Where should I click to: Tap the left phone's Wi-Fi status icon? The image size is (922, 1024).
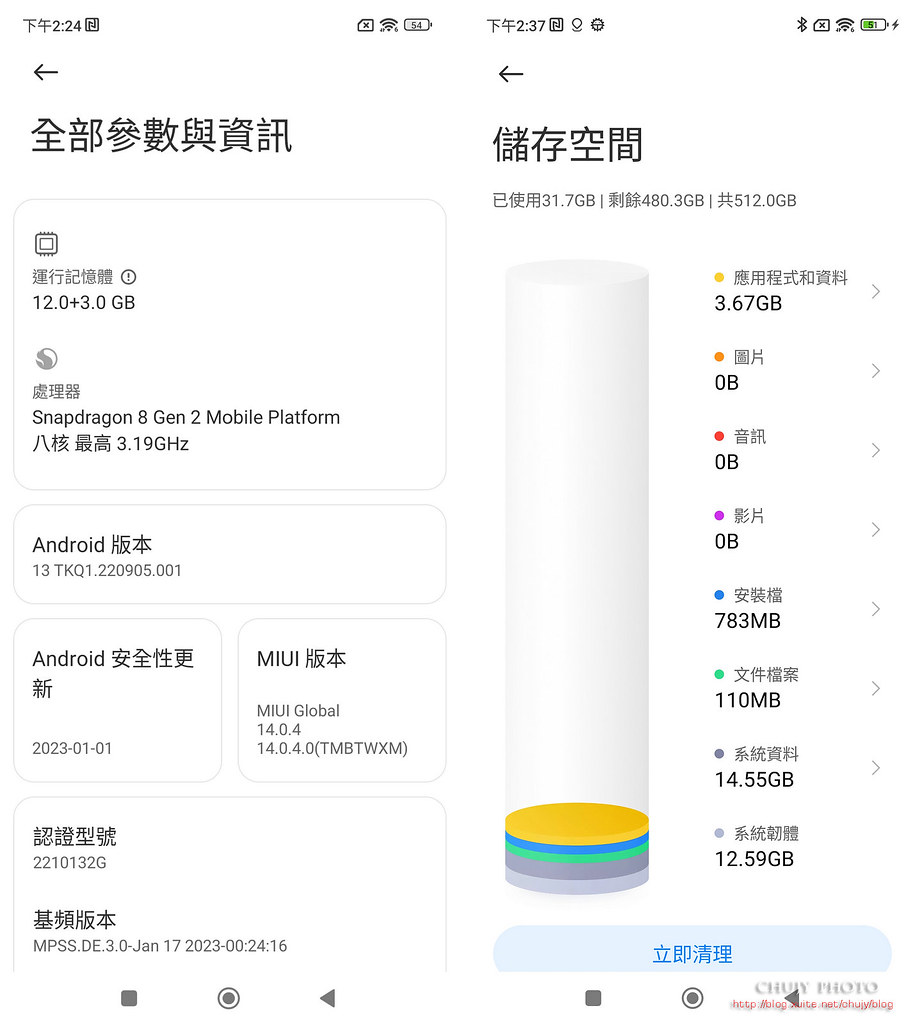coord(389,25)
